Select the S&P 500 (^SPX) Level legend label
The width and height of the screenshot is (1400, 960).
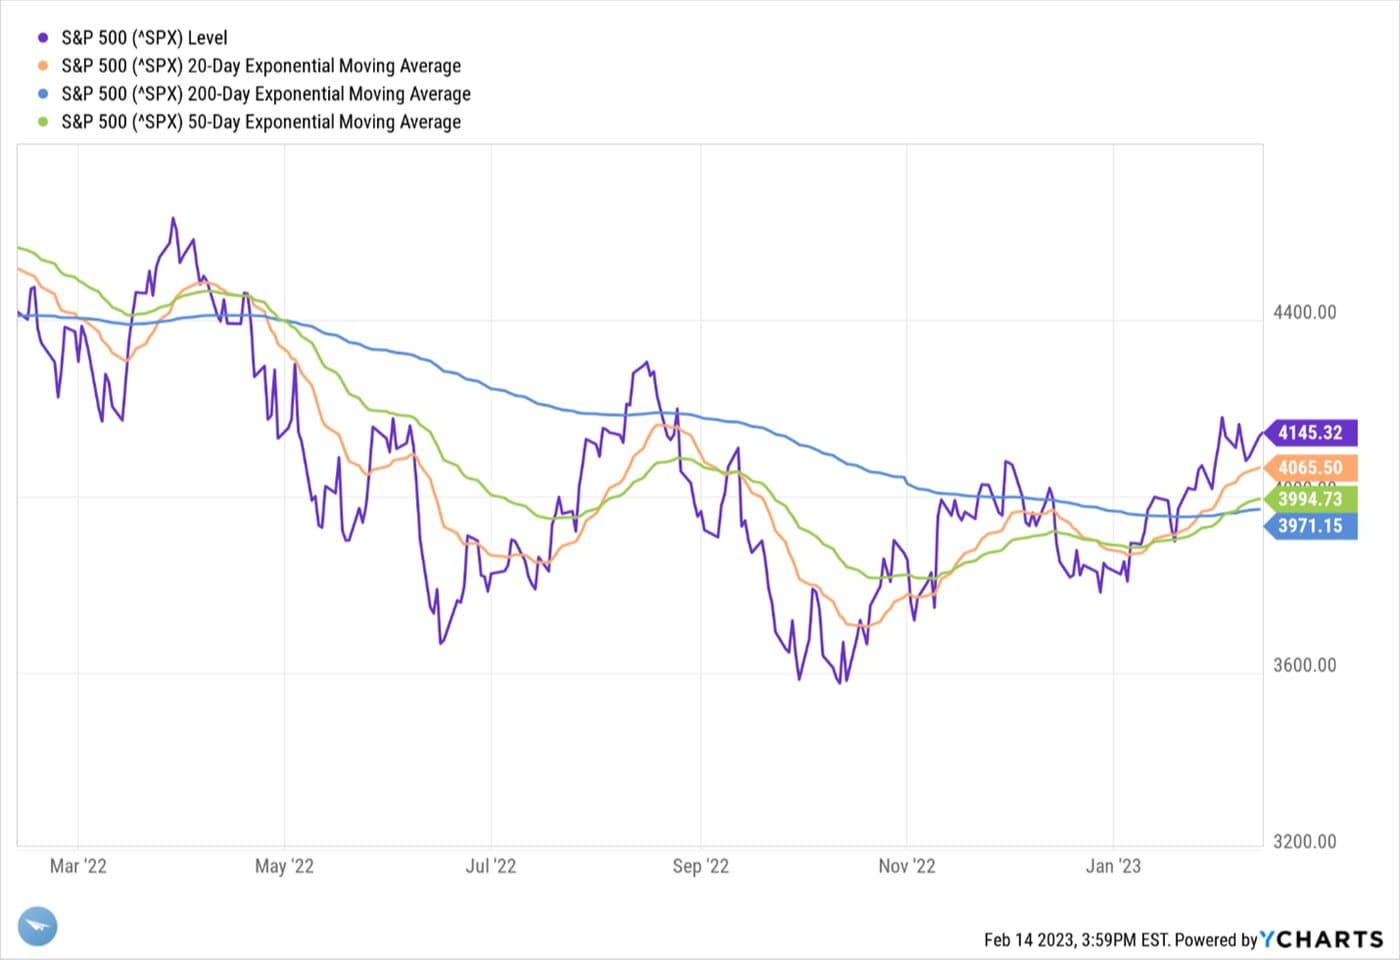pos(144,38)
